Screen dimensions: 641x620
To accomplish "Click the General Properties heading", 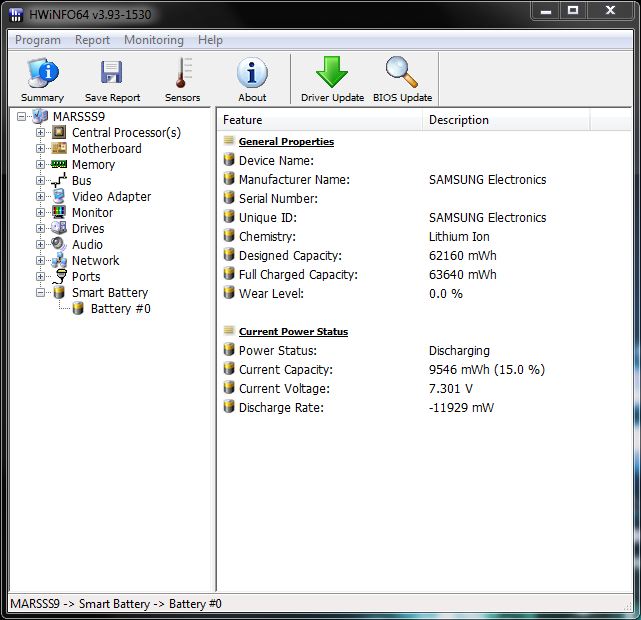I will click(x=286, y=141).
